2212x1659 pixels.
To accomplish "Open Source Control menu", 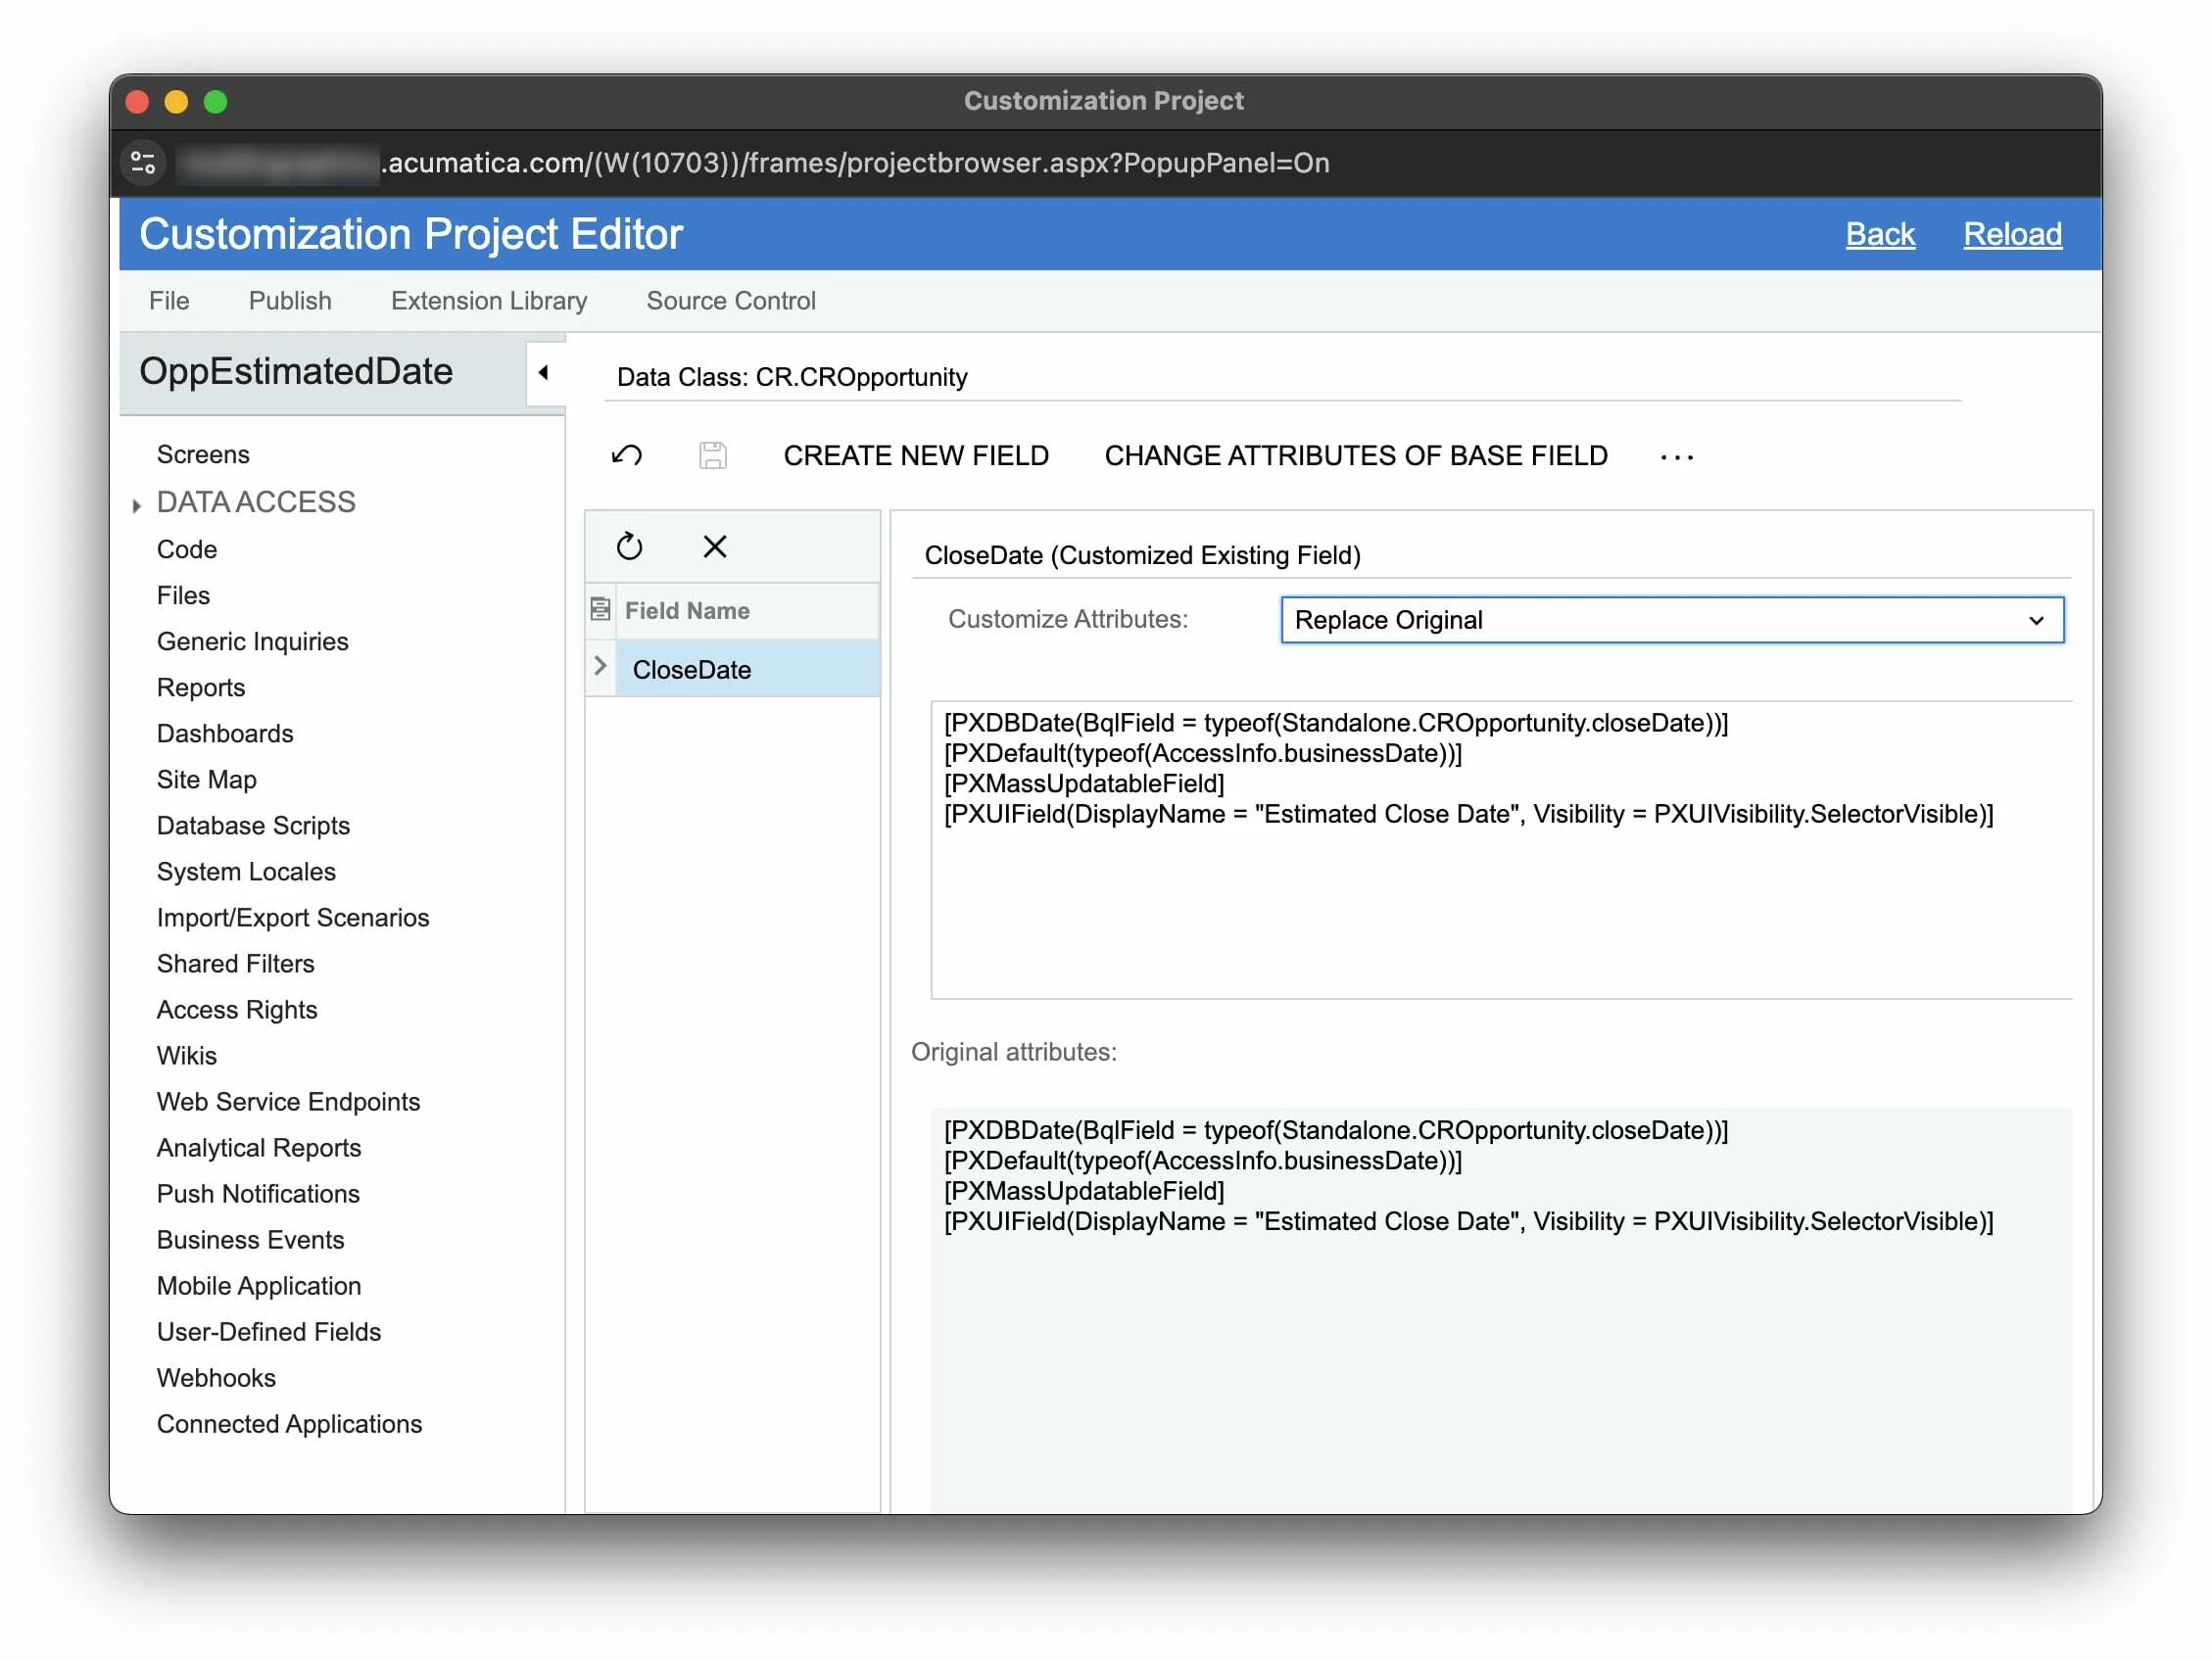I will pyautogui.click(x=730, y=300).
